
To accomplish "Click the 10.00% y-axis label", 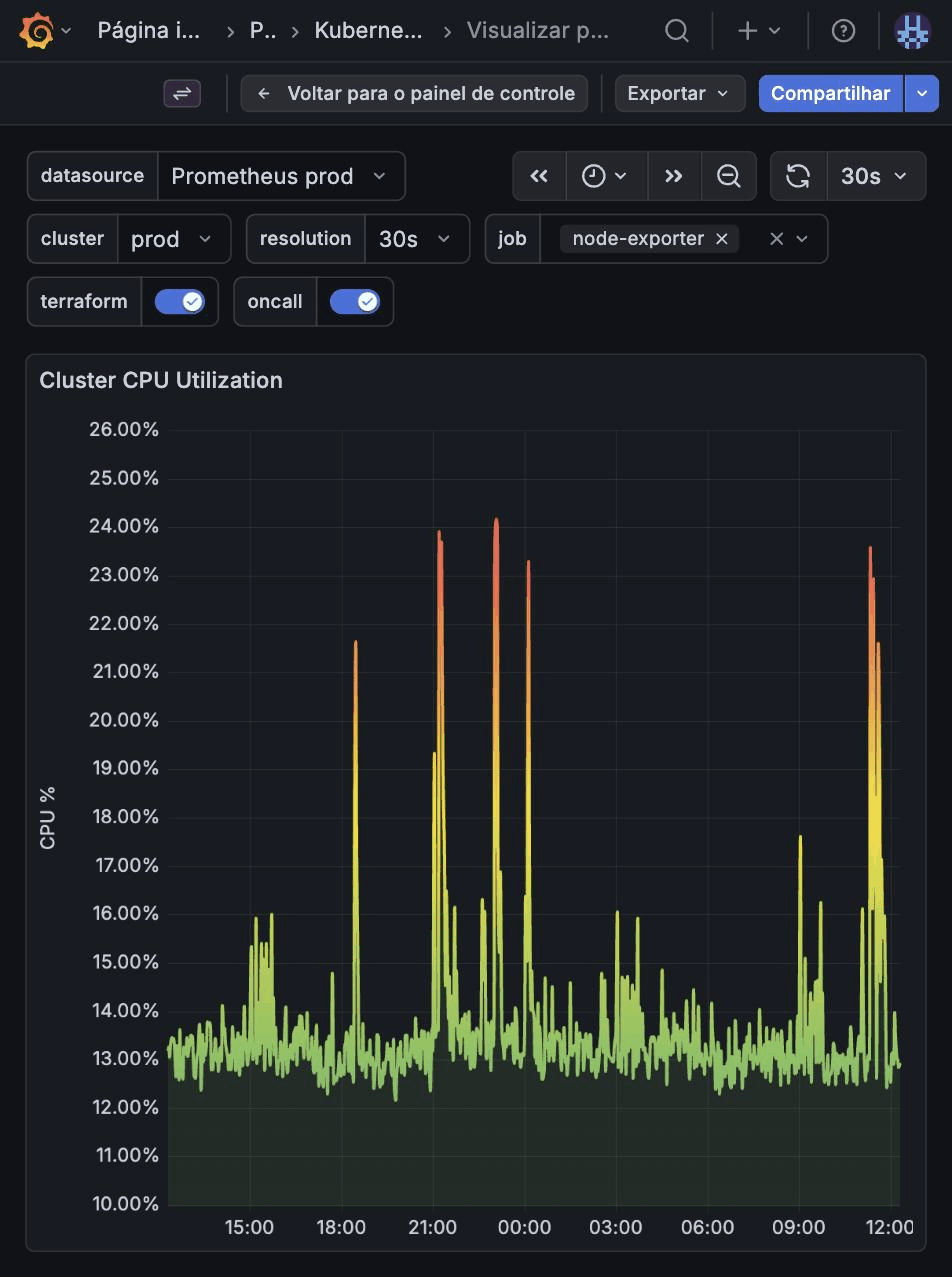I will 125,1203.
